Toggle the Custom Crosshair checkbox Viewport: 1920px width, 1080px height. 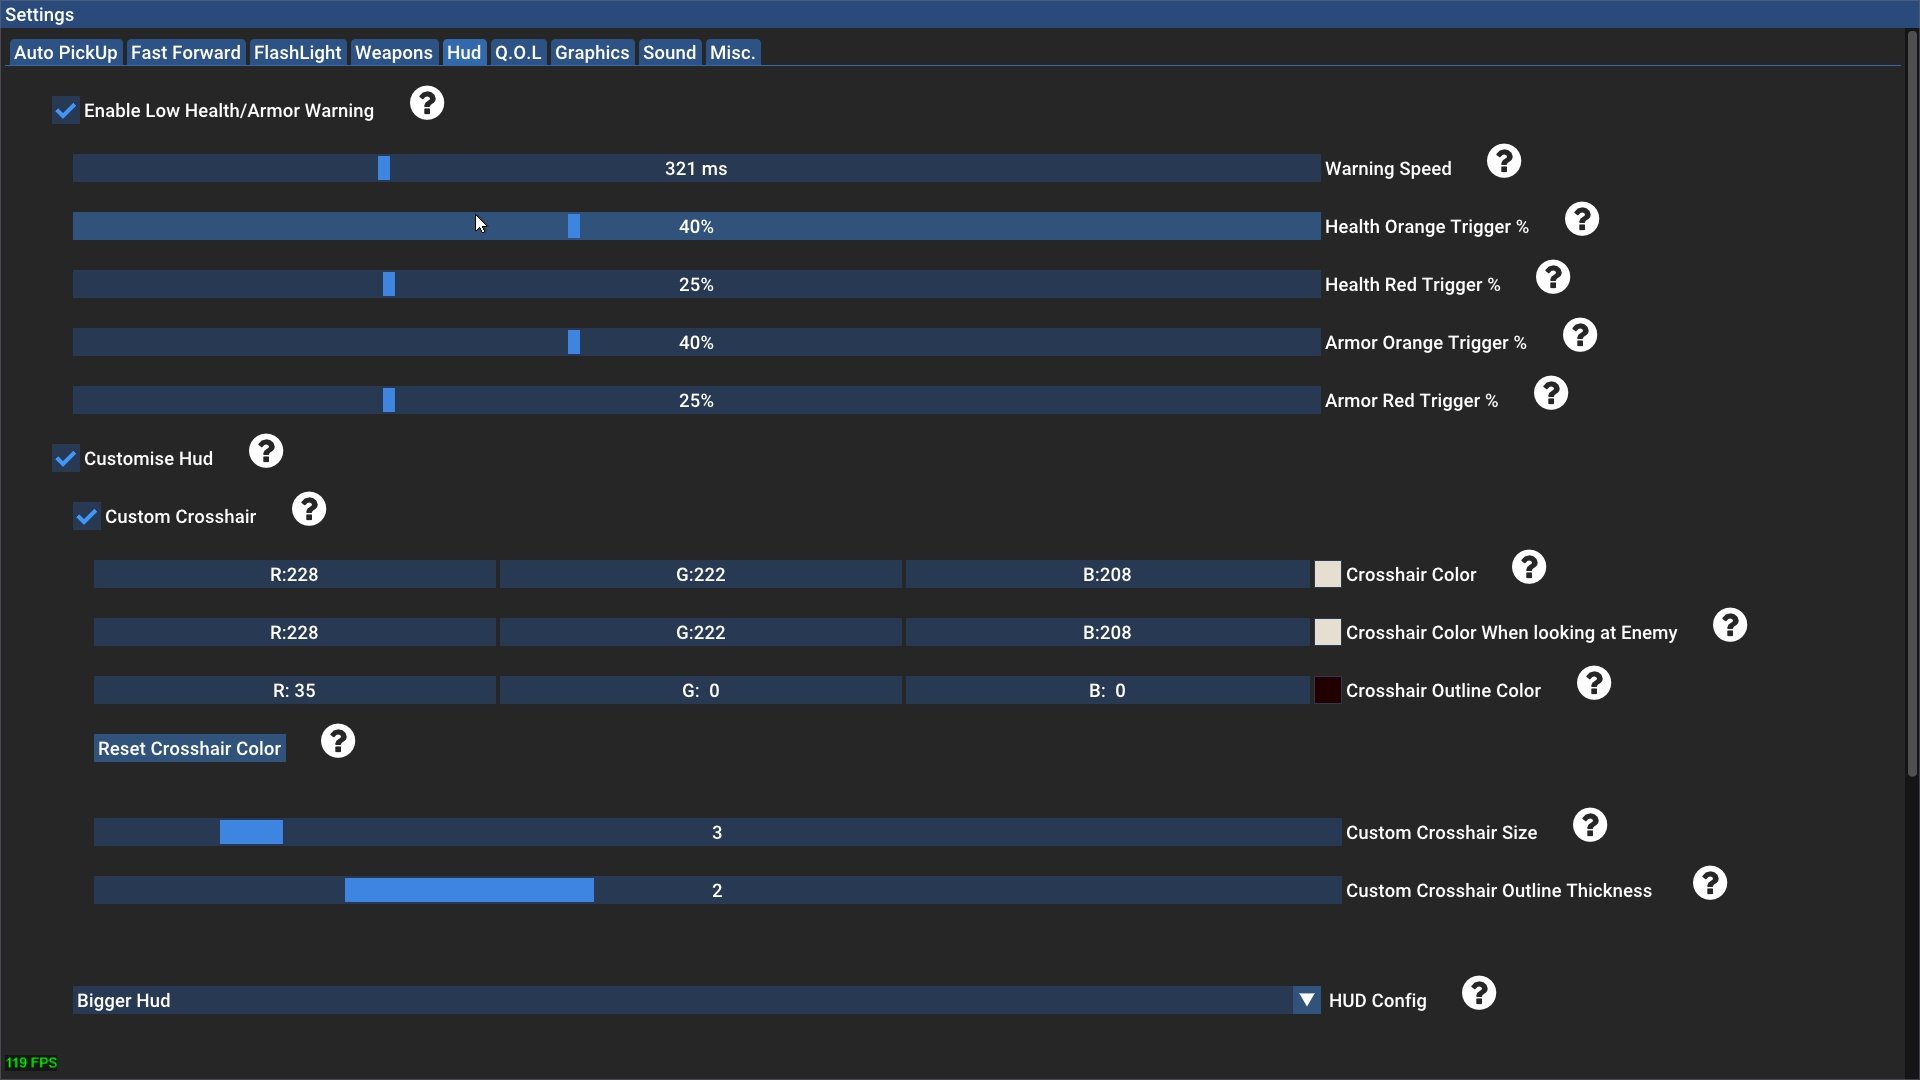tap(87, 517)
